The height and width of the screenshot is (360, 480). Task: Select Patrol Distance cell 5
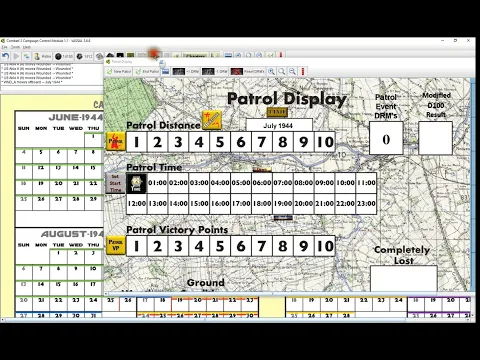tap(220, 142)
